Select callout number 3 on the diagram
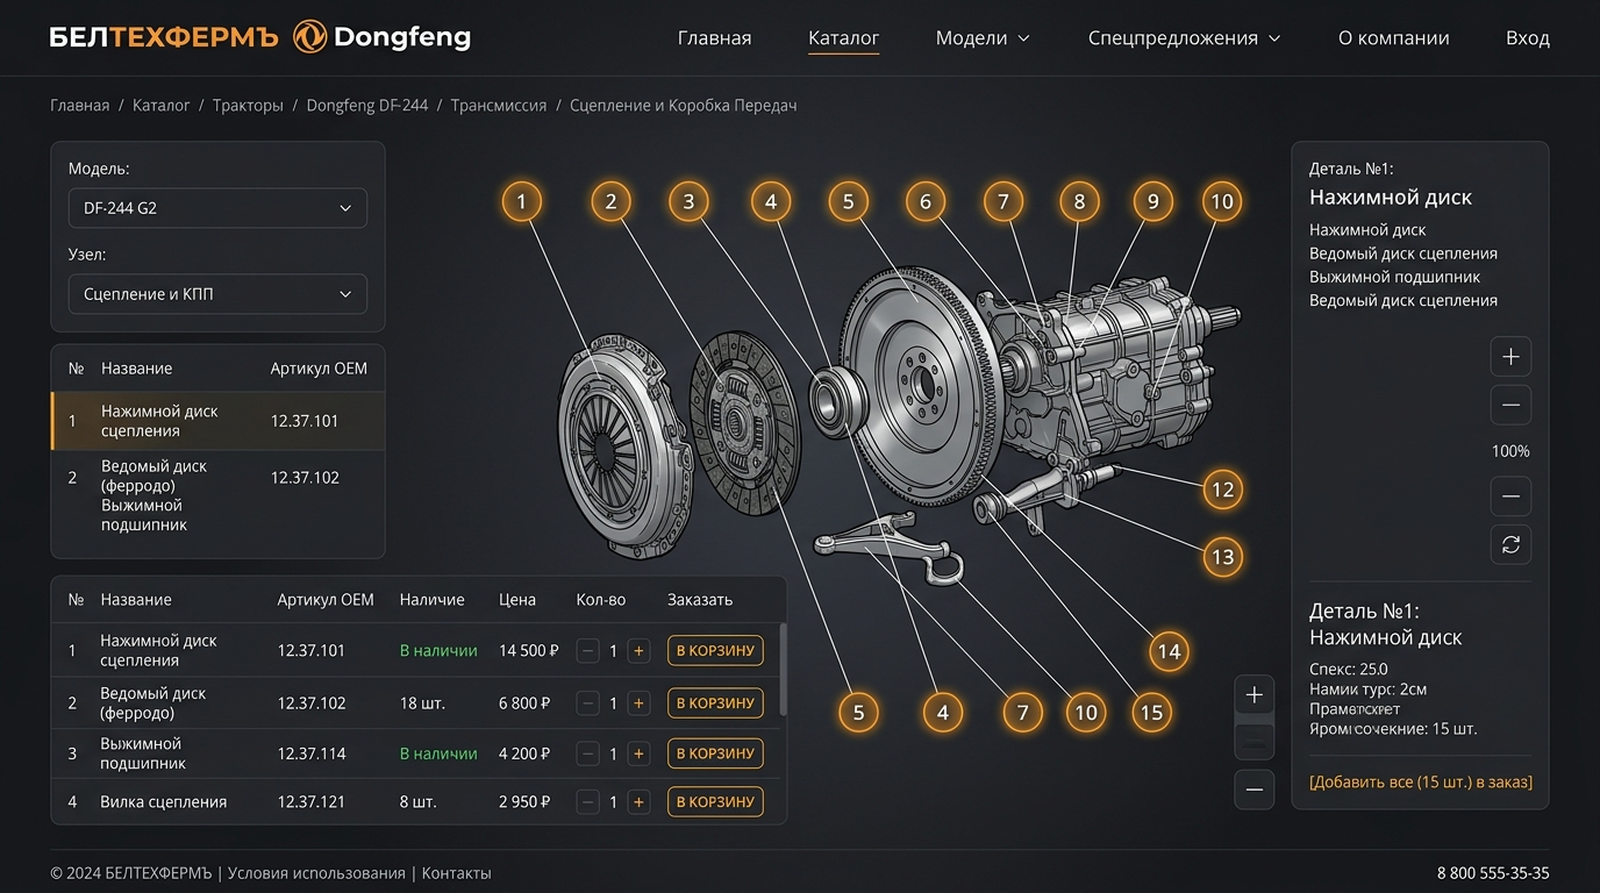Screen dimensions: 1600x893 click(689, 201)
